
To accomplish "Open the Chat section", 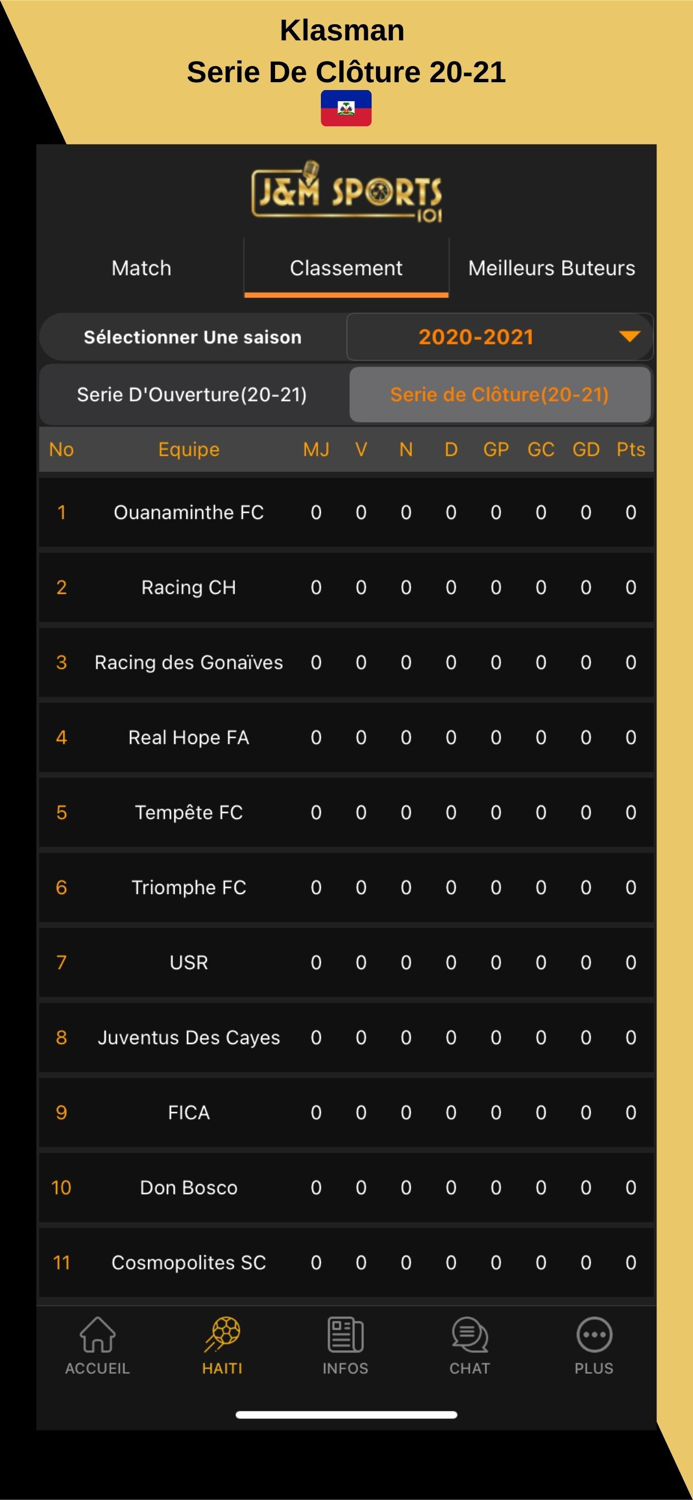I will tap(470, 1345).
